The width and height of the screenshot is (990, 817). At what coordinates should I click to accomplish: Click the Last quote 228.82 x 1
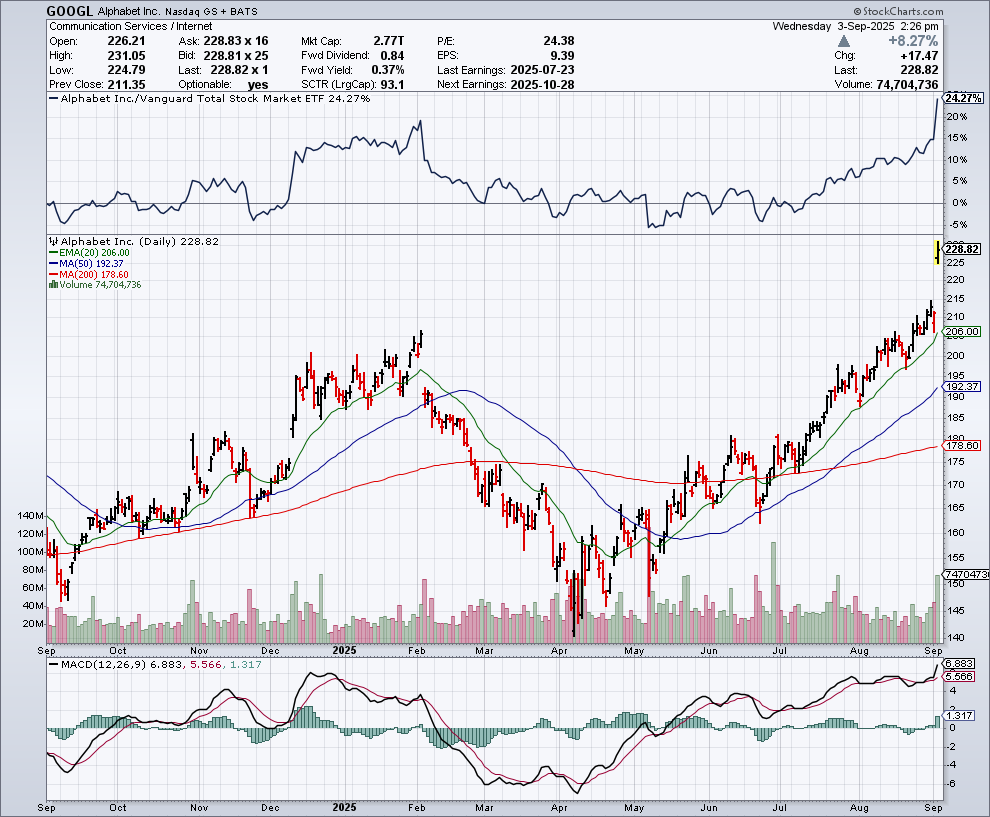coord(239,70)
